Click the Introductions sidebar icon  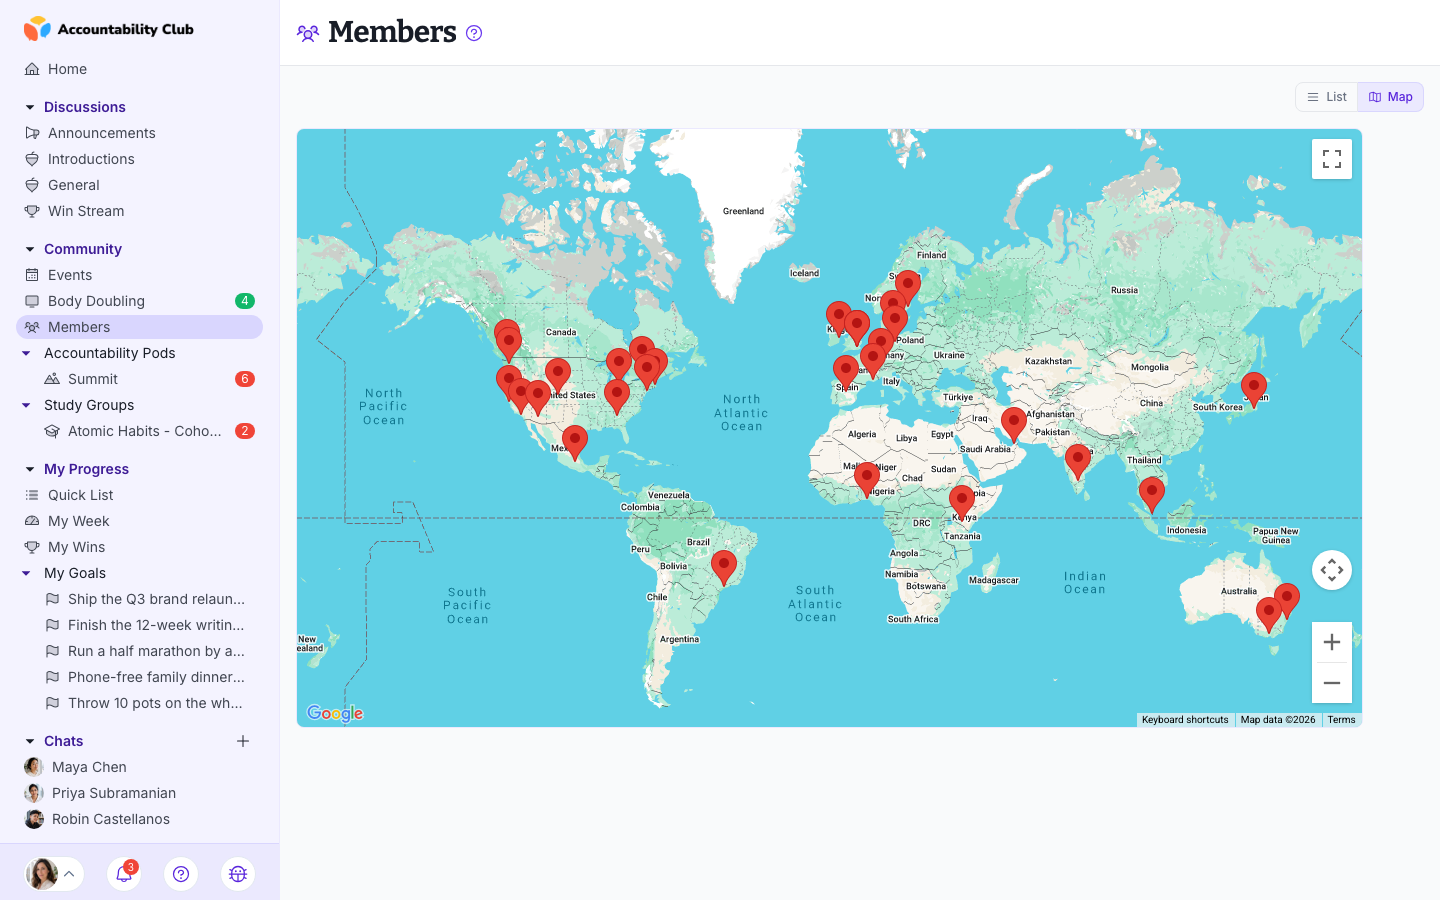32,159
